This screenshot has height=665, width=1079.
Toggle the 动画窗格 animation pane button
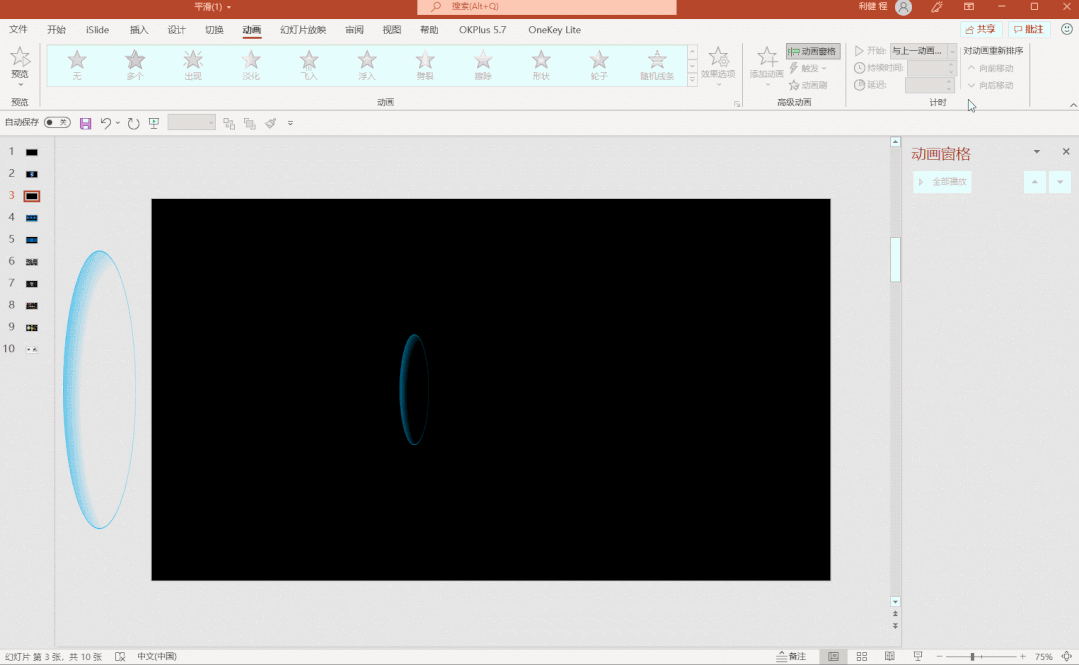click(x=813, y=52)
